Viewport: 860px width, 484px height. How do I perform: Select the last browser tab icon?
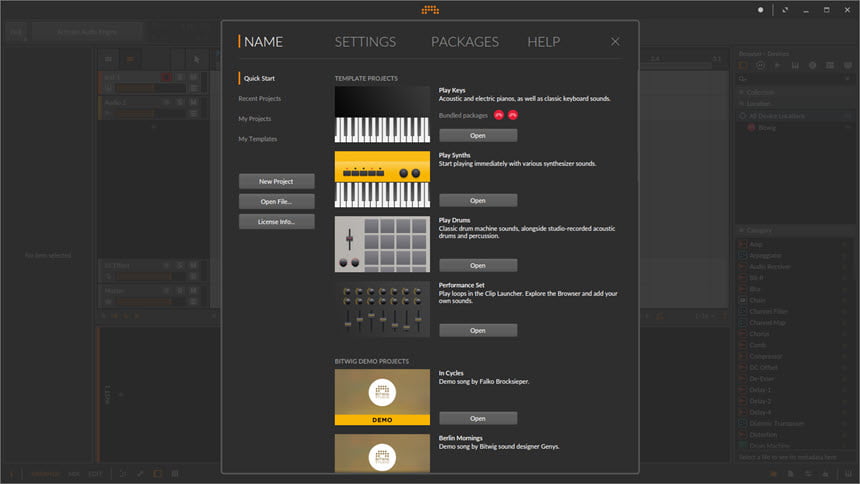click(x=847, y=65)
